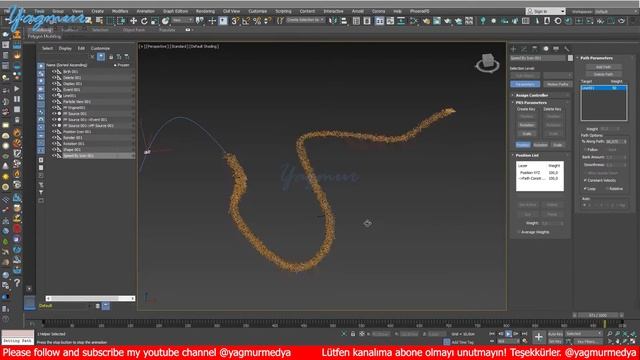Switch to the Freeform ribbon tab

[x=70, y=30]
